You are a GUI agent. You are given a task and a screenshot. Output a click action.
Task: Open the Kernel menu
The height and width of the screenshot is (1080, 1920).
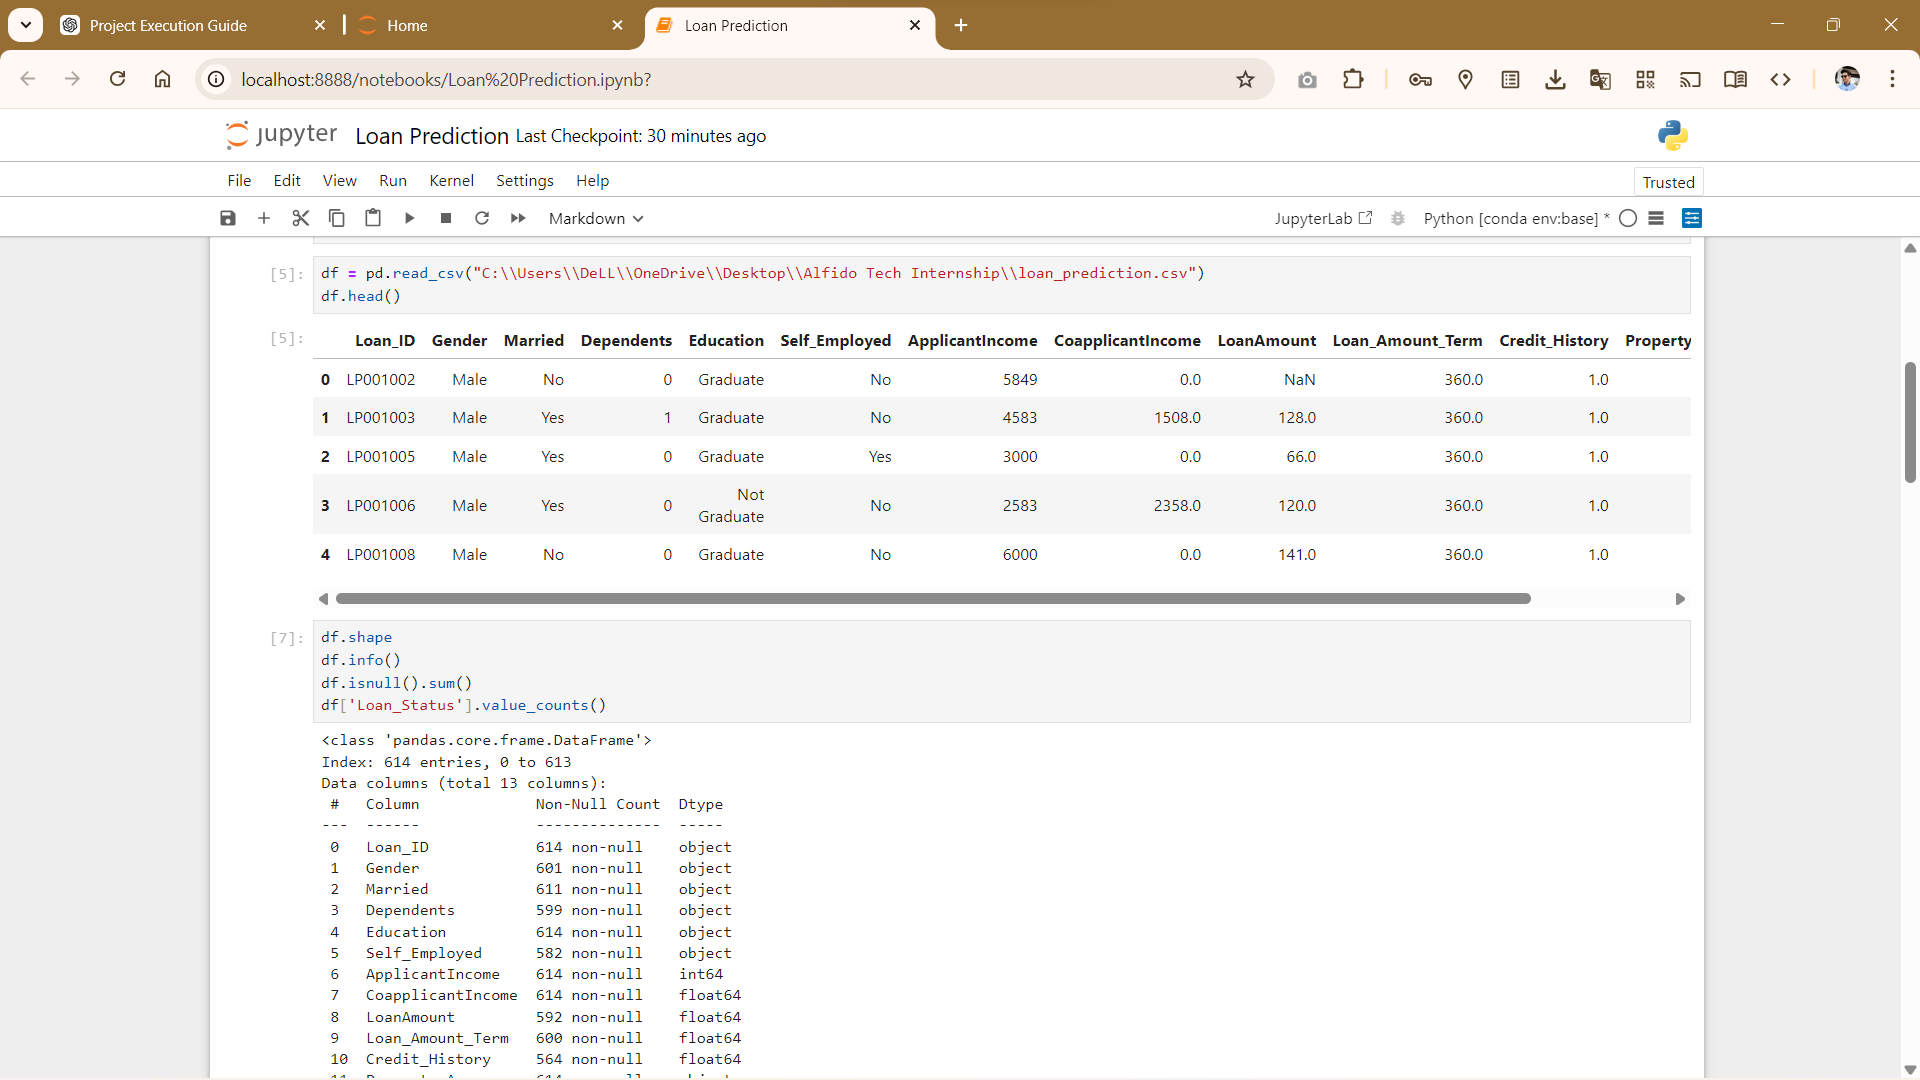coord(451,180)
